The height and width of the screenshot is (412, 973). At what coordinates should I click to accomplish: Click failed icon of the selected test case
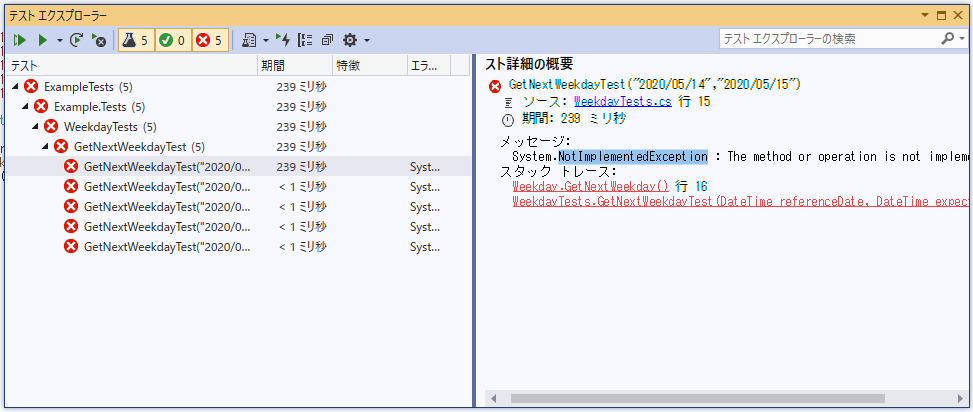(71, 166)
